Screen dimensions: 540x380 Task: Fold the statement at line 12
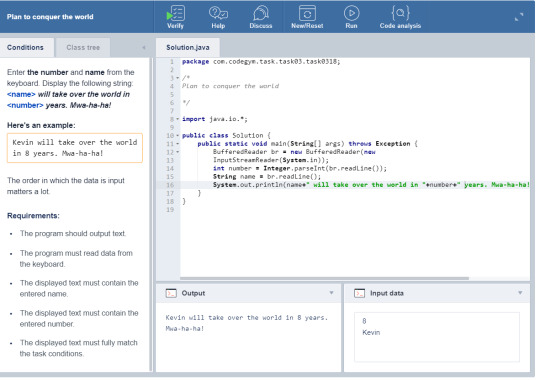pos(178,153)
